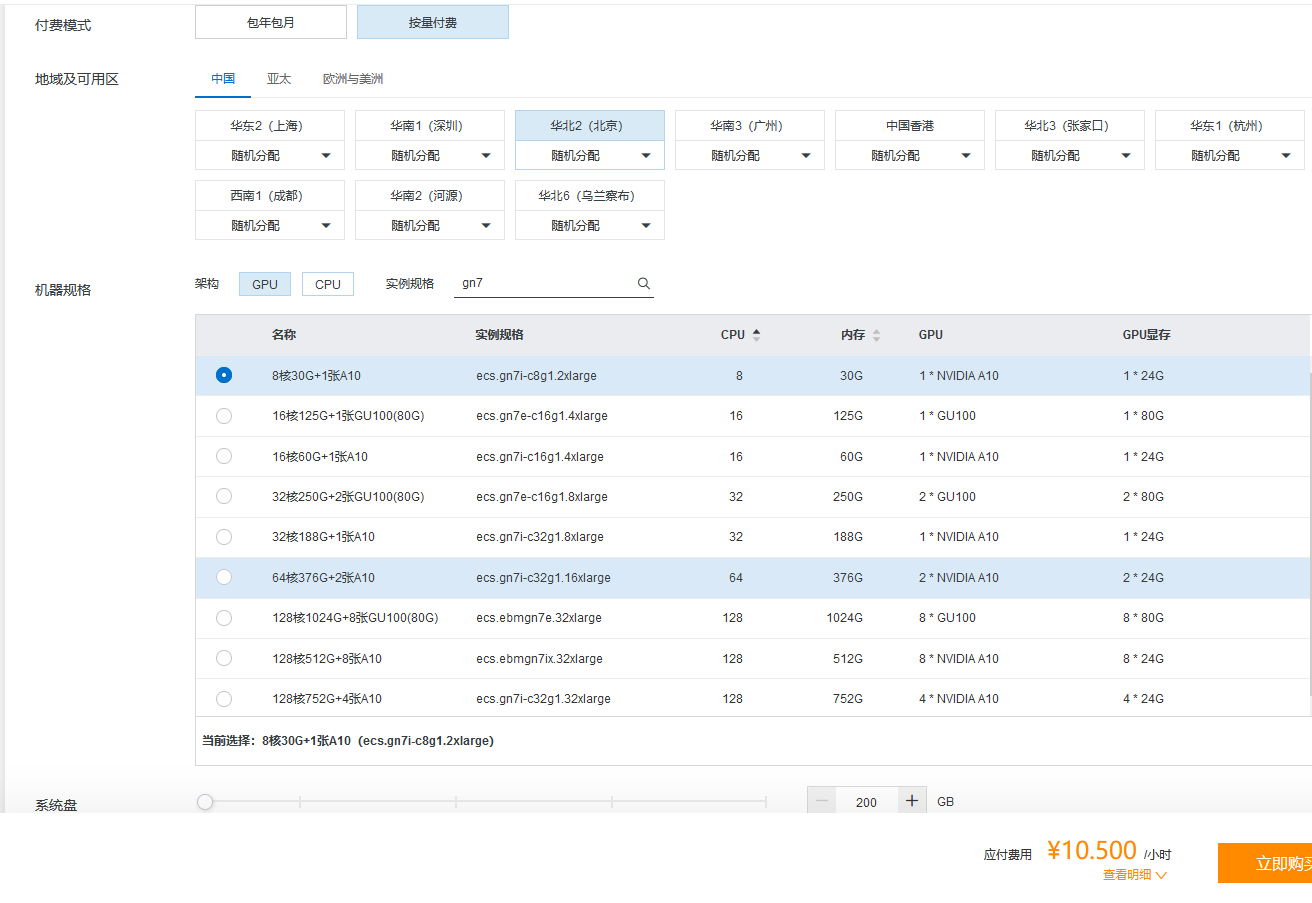The width and height of the screenshot is (1312, 903).
Task: Open zone dropdown under 华东1（杭州）
Action: pyautogui.click(x=1230, y=155)
